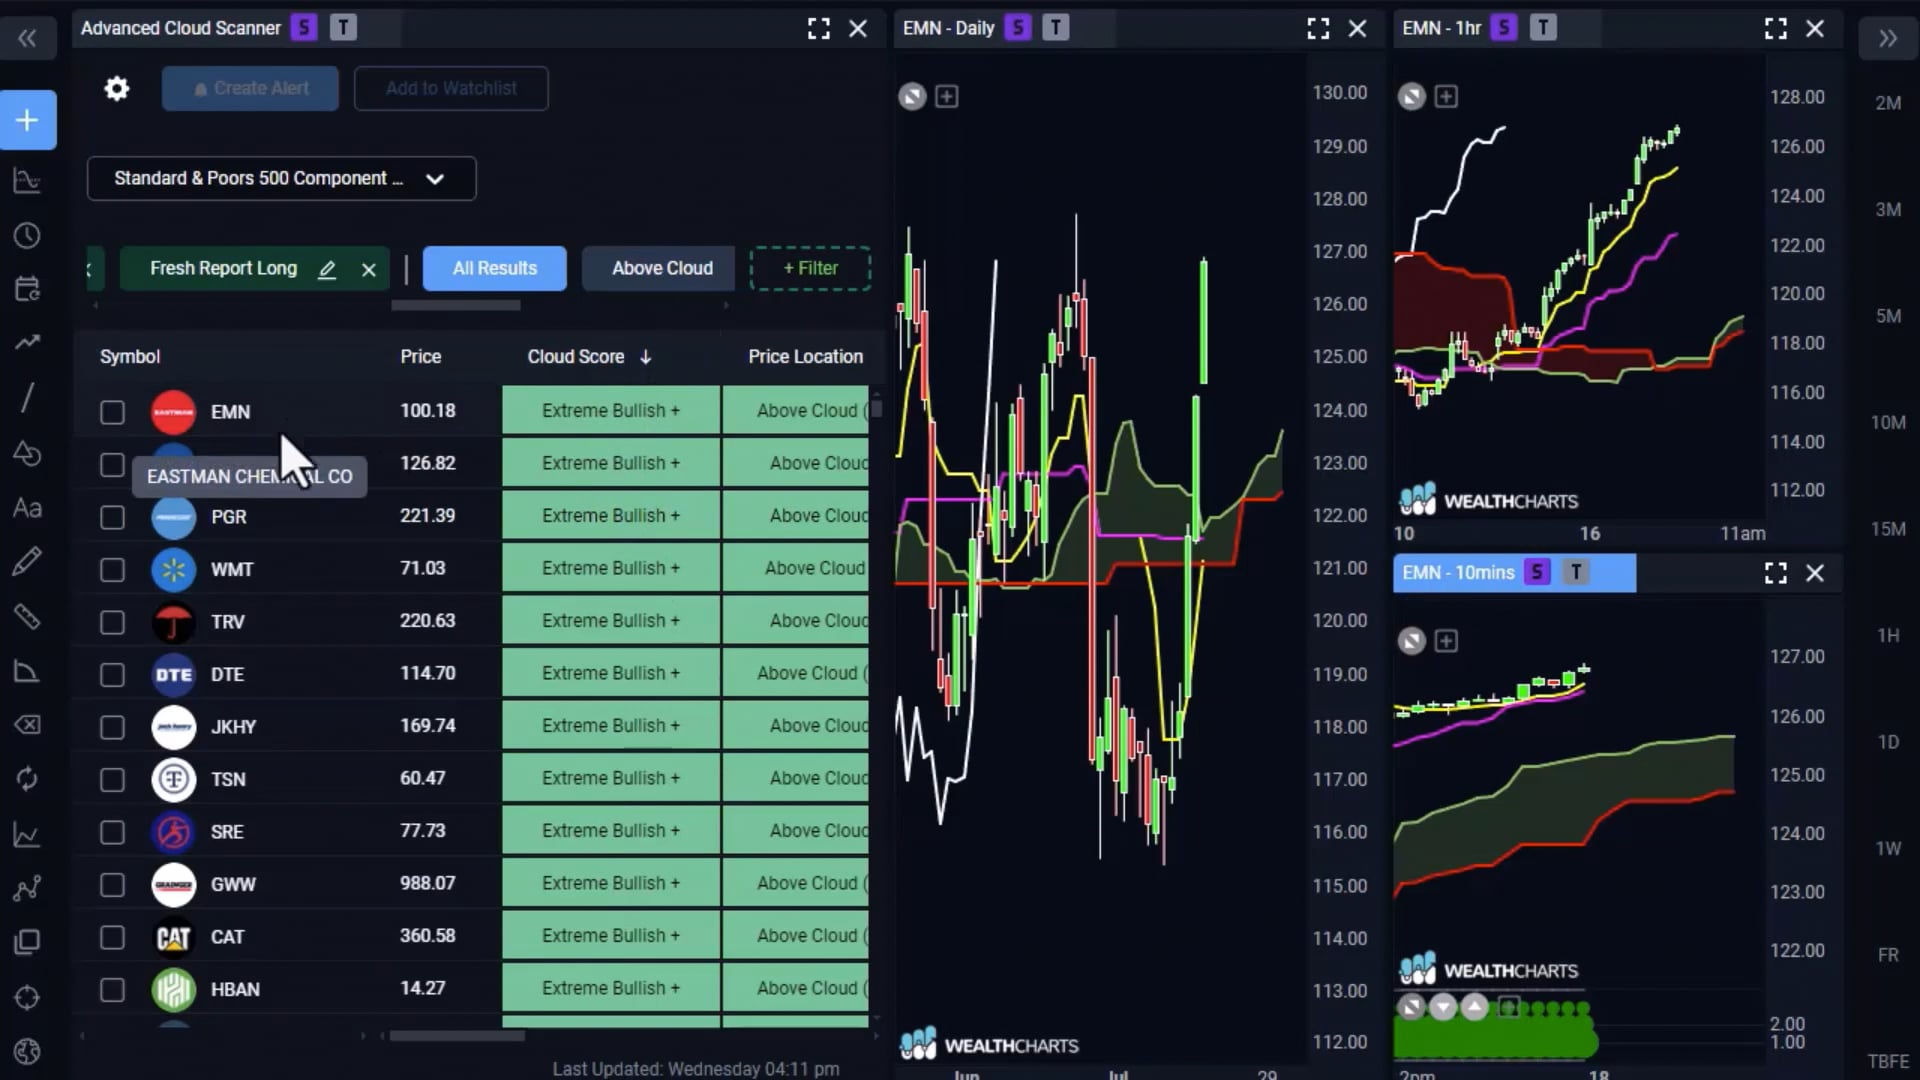Click the results table vertical scrollbar thumb

(877, 408)
